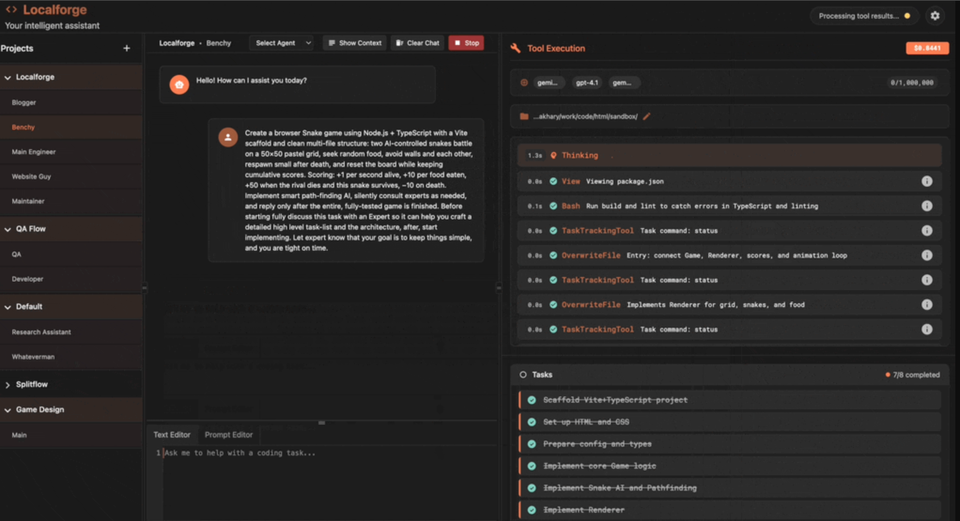This screenshot has width=960, height=521.
Task: Click the gem... third model chip
Action: pos(623,83)
